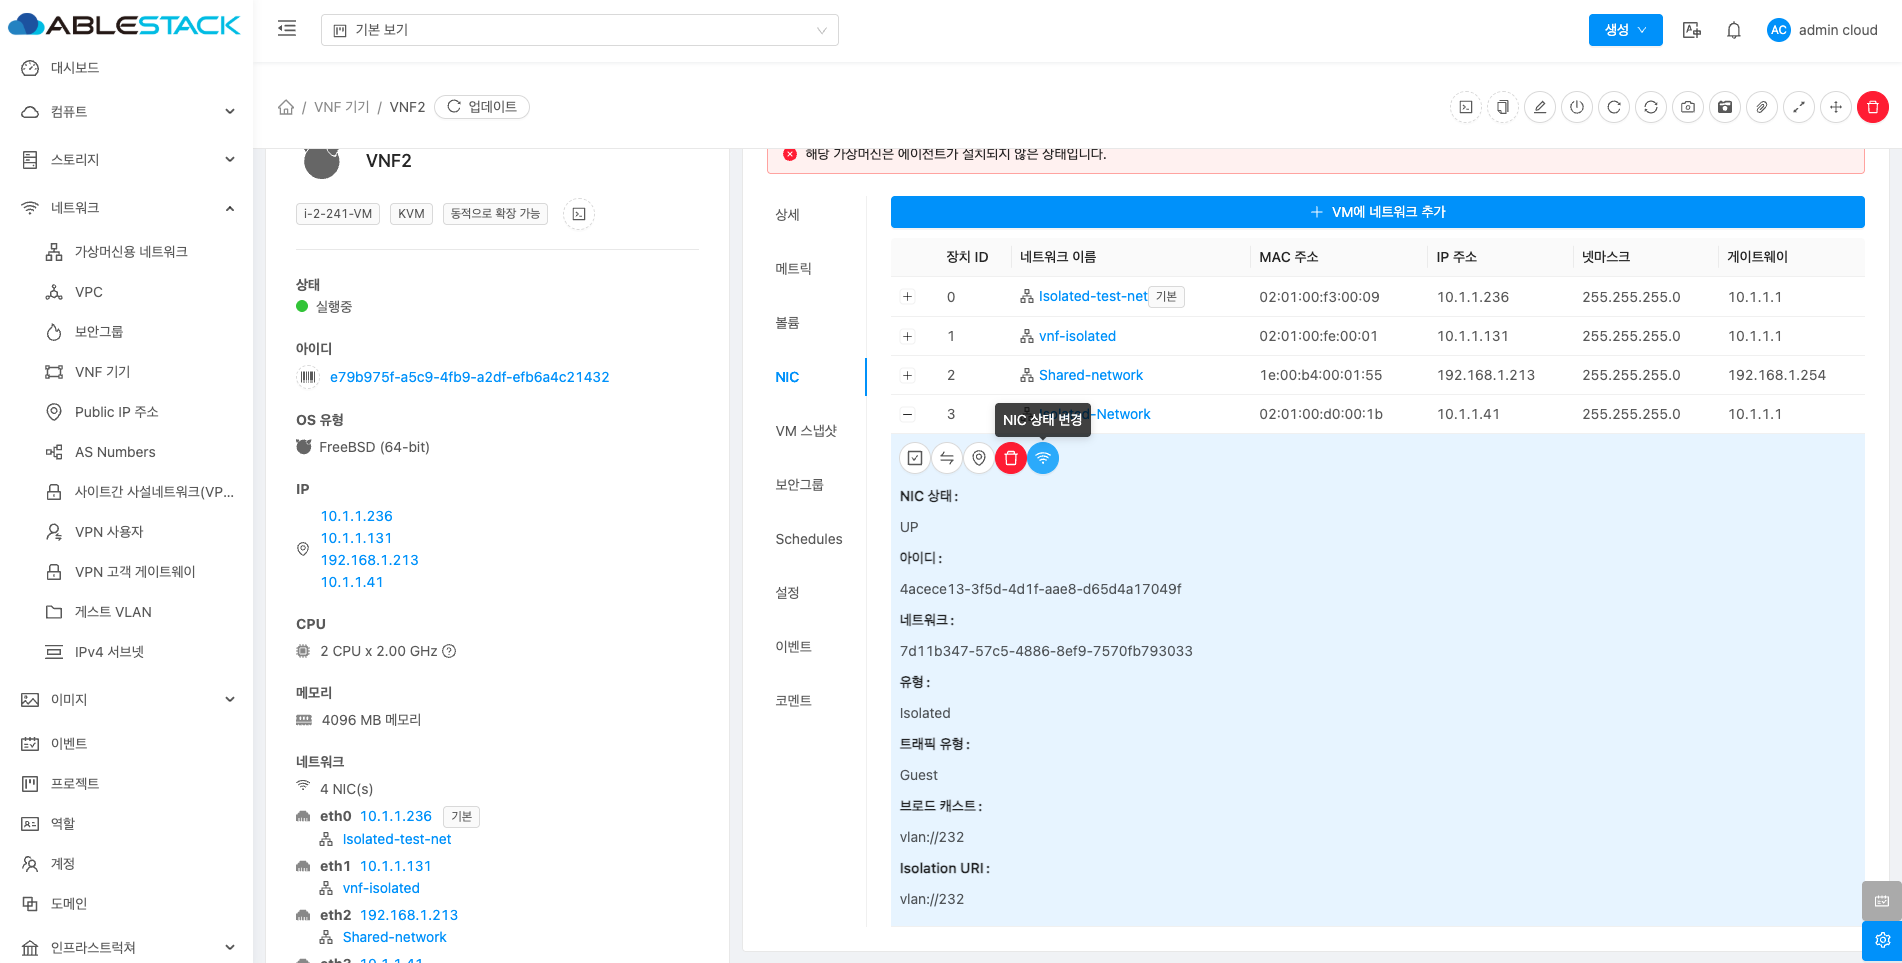Open the Shared-network link in NIC table
Image resolution: width=1902 pixels, height=963 pixels.
pyautogui.click(x=1090, y=375)
